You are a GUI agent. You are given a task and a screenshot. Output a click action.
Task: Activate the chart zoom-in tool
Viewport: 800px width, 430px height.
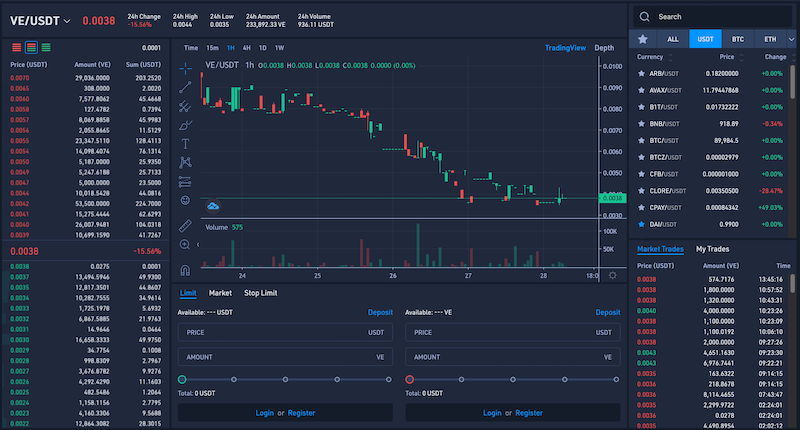tap(185, 245)
